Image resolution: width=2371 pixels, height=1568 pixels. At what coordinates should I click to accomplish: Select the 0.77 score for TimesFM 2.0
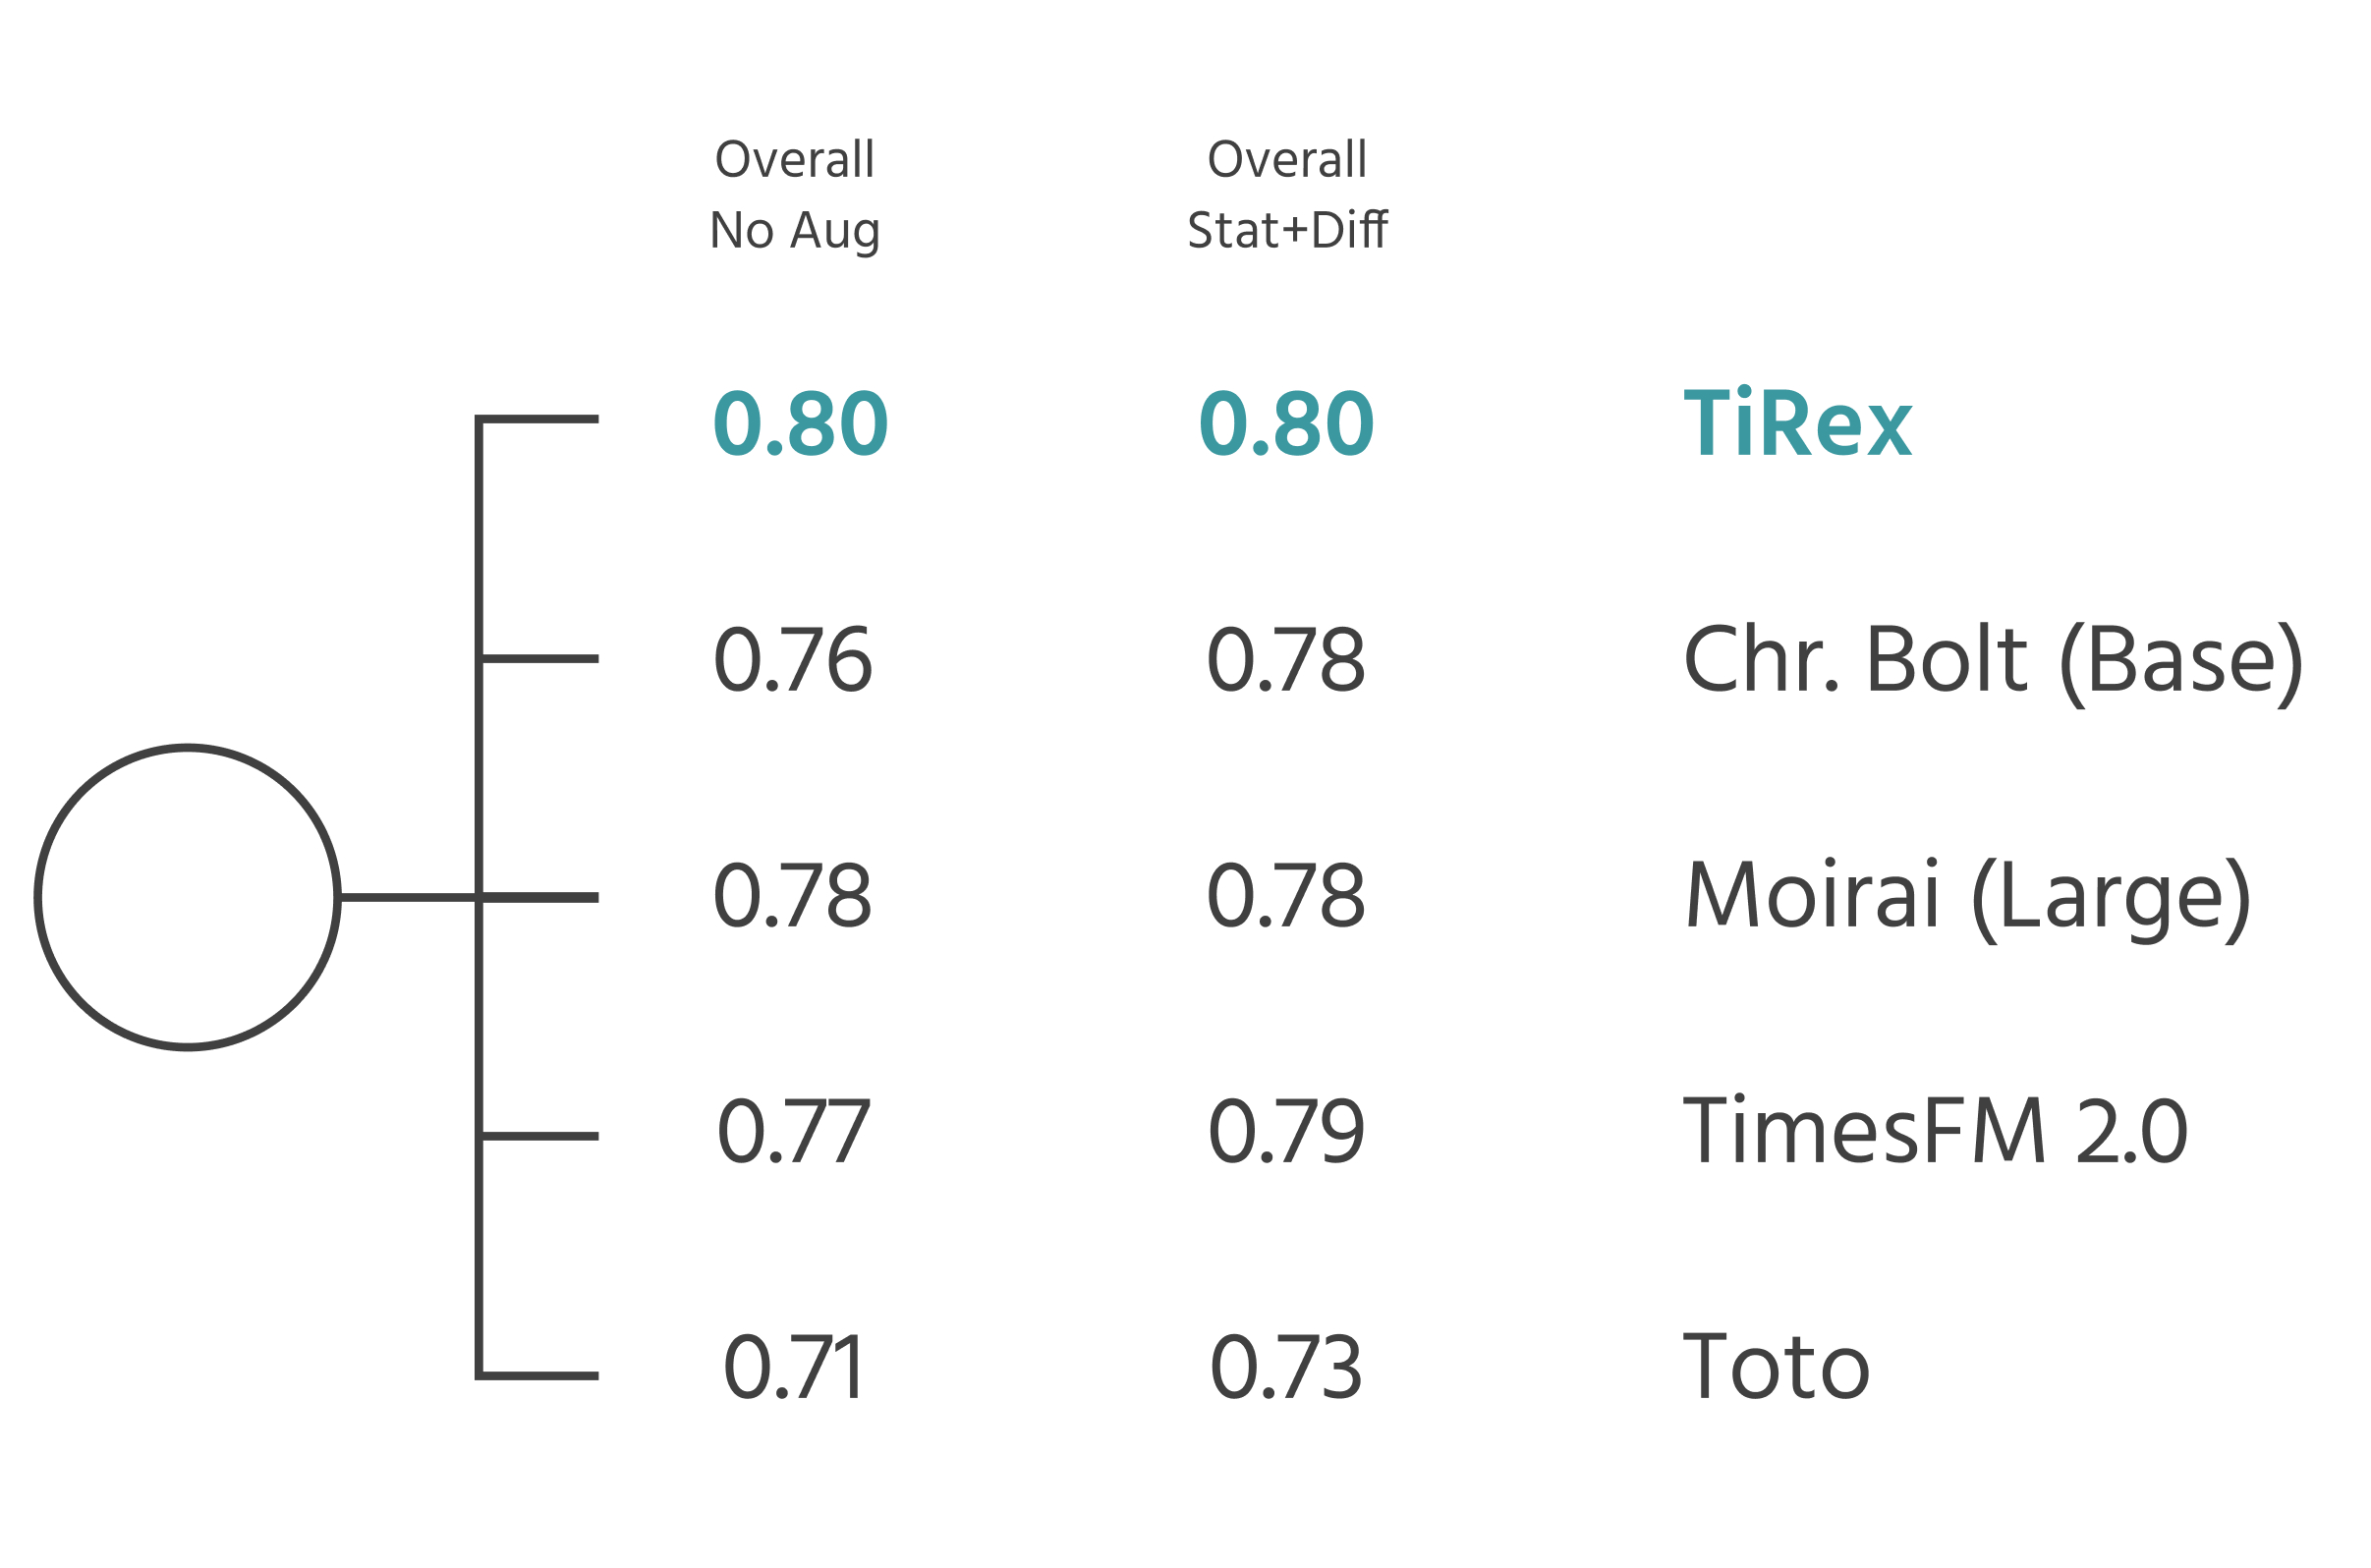tap(794, 1132)
